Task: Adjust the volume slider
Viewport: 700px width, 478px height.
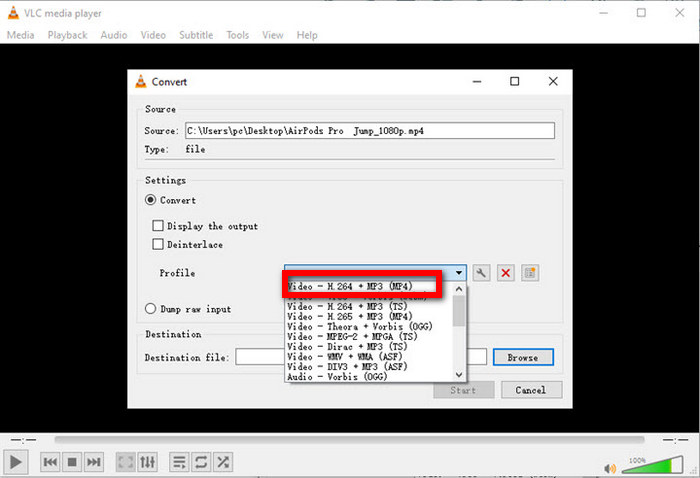Action: click(x=654, y=465)
